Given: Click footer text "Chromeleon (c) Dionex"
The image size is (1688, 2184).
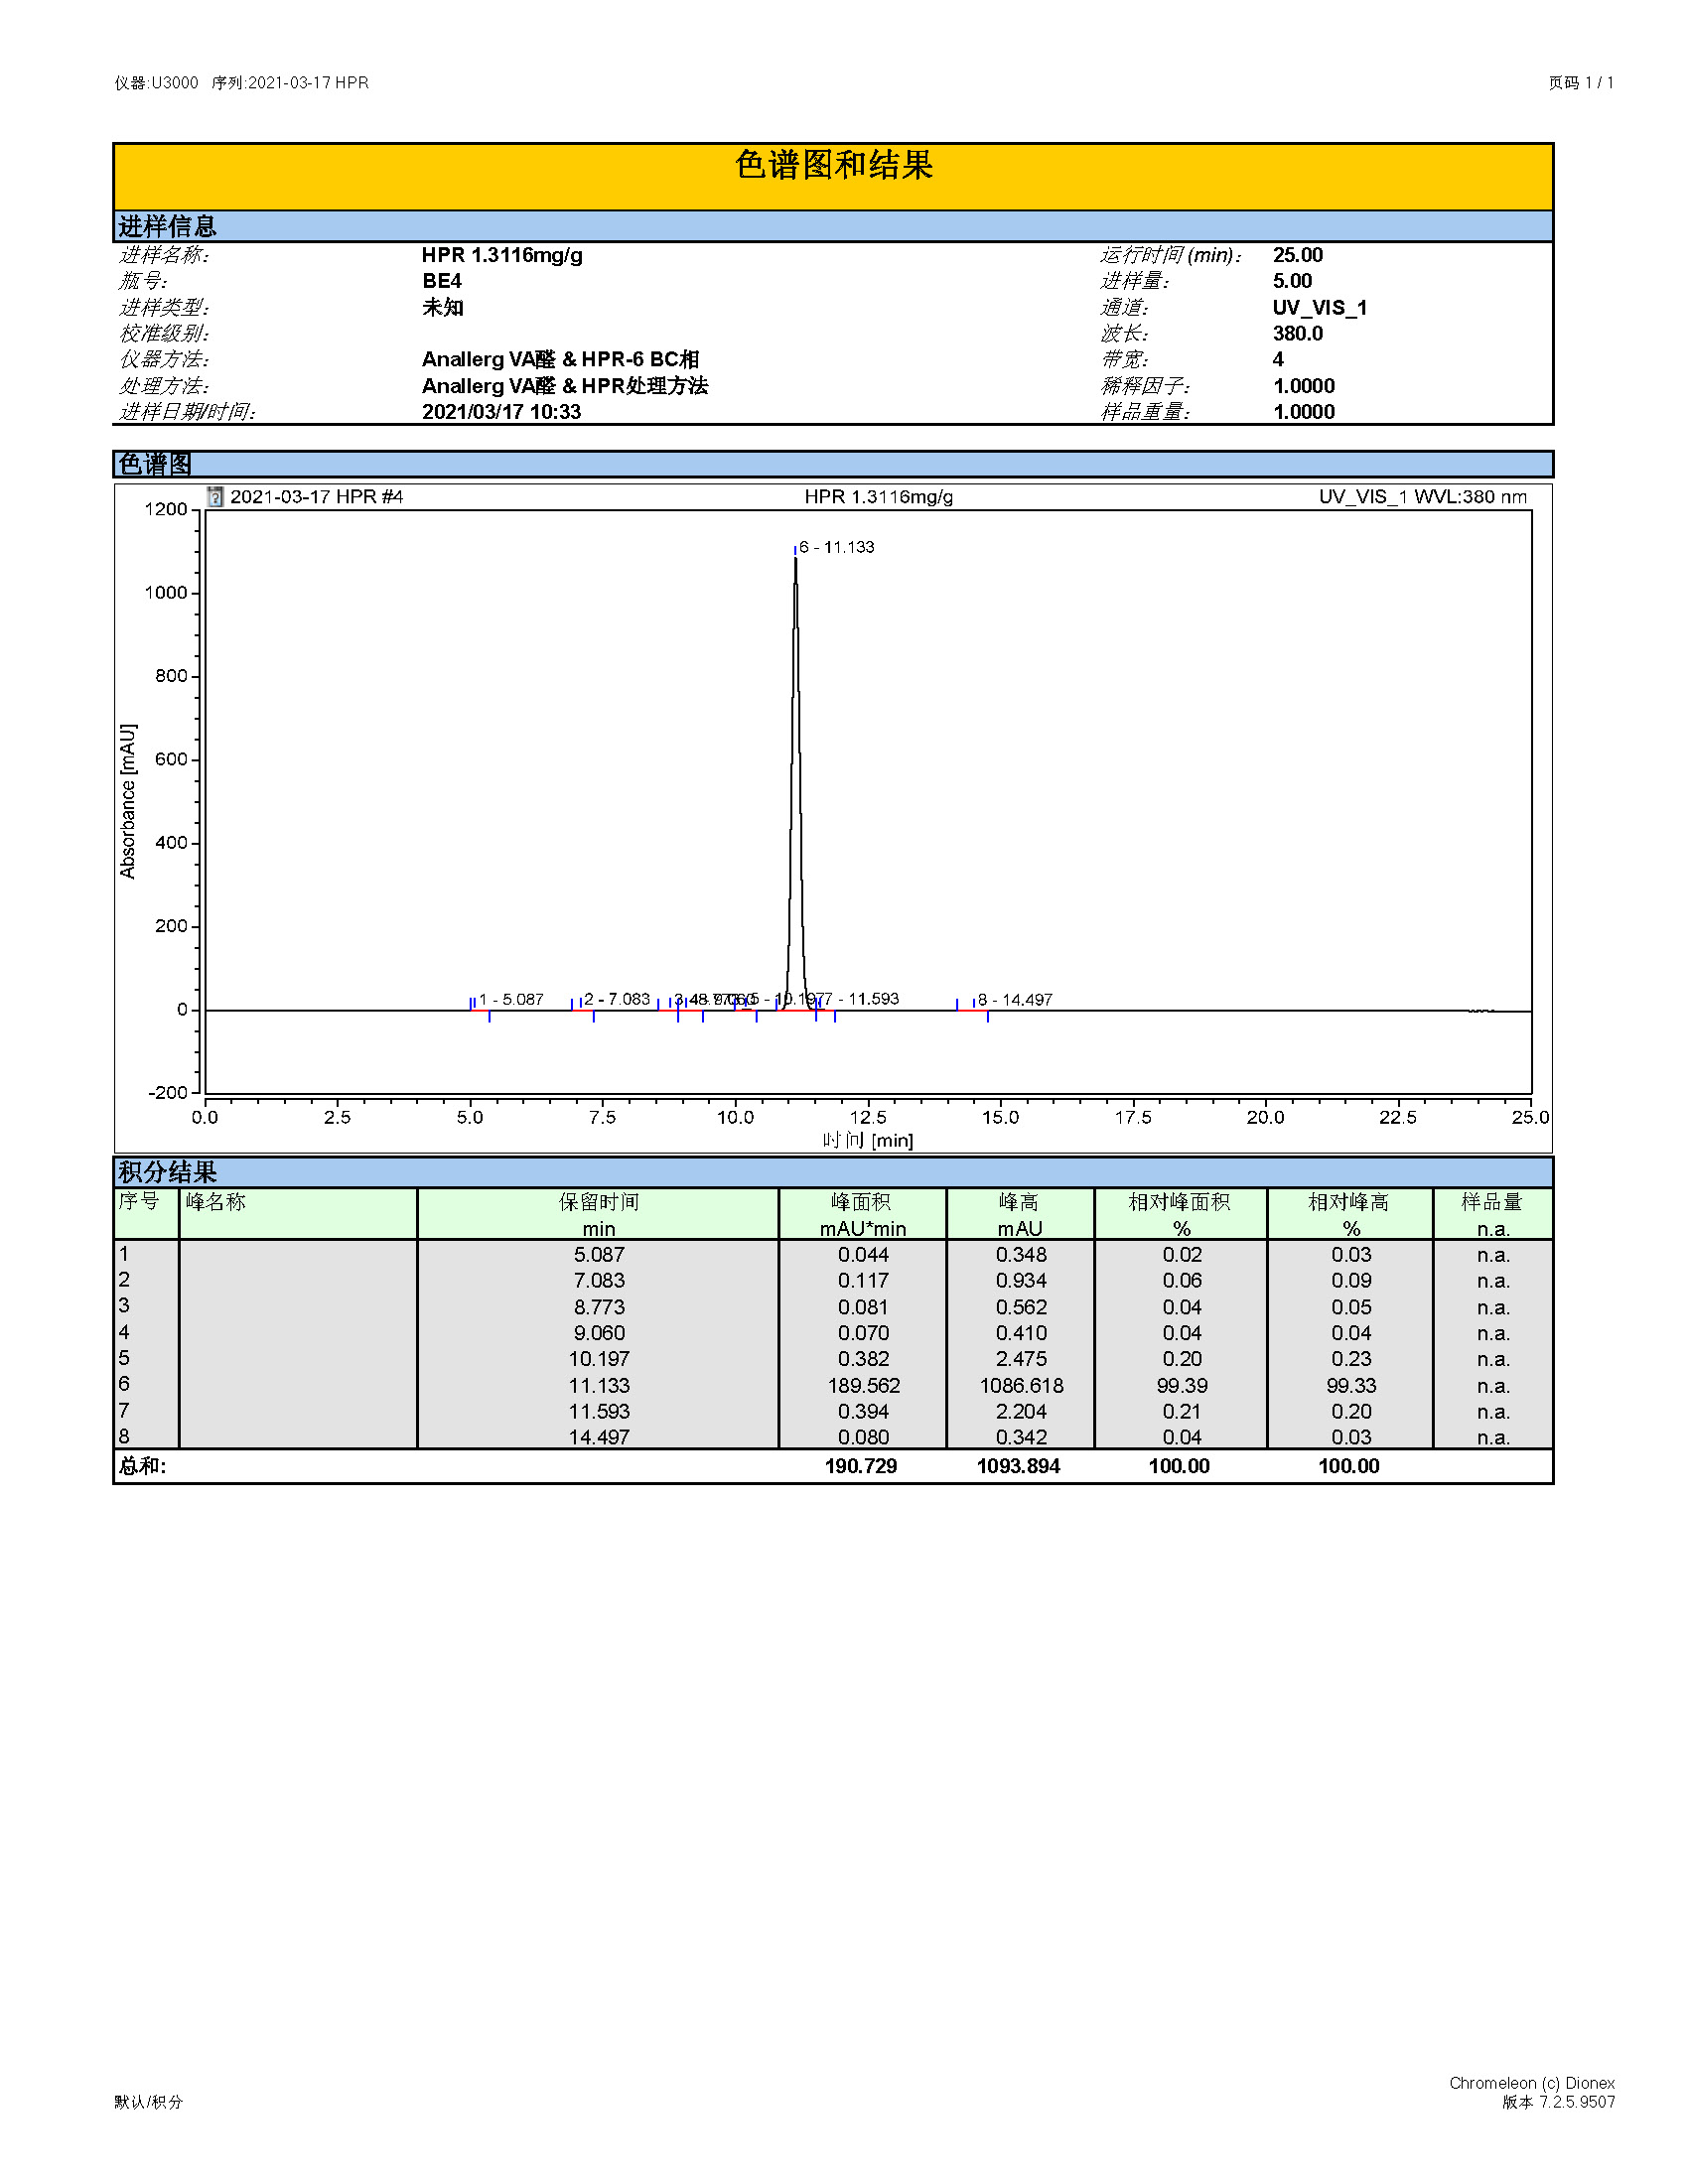Looking at the screenshot, I should point(1532,2083).
